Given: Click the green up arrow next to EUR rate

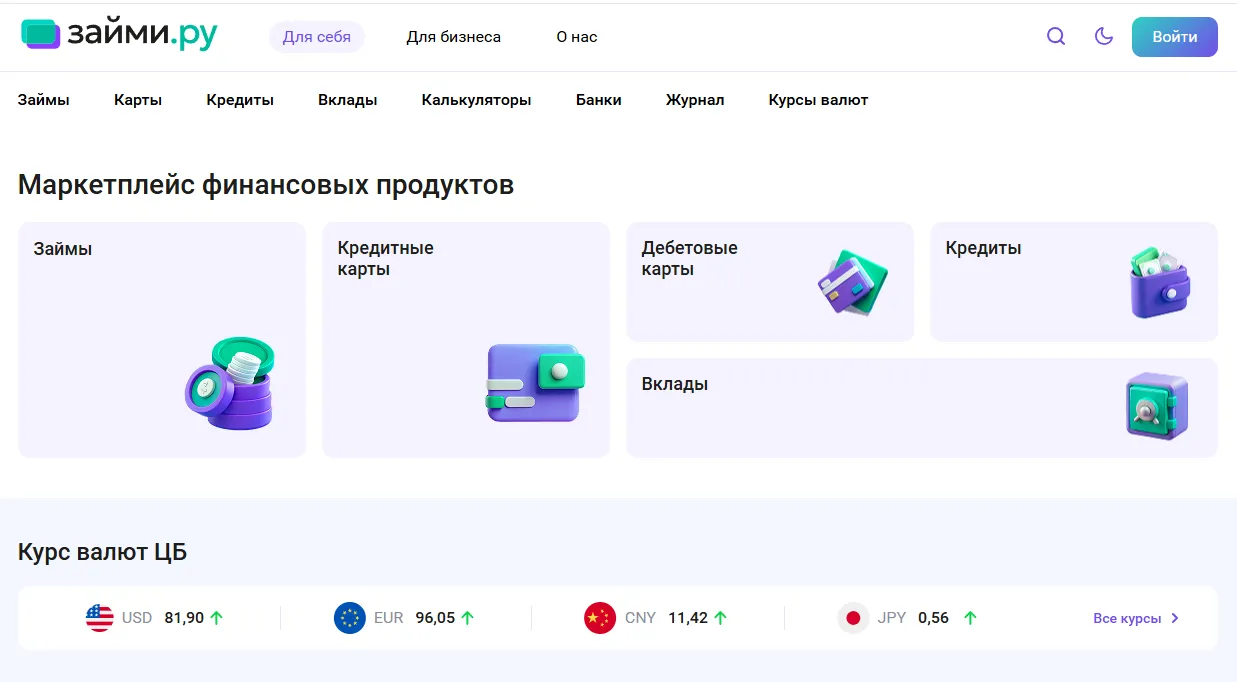Looking at the screenshot, I should (x=468, y=618).
